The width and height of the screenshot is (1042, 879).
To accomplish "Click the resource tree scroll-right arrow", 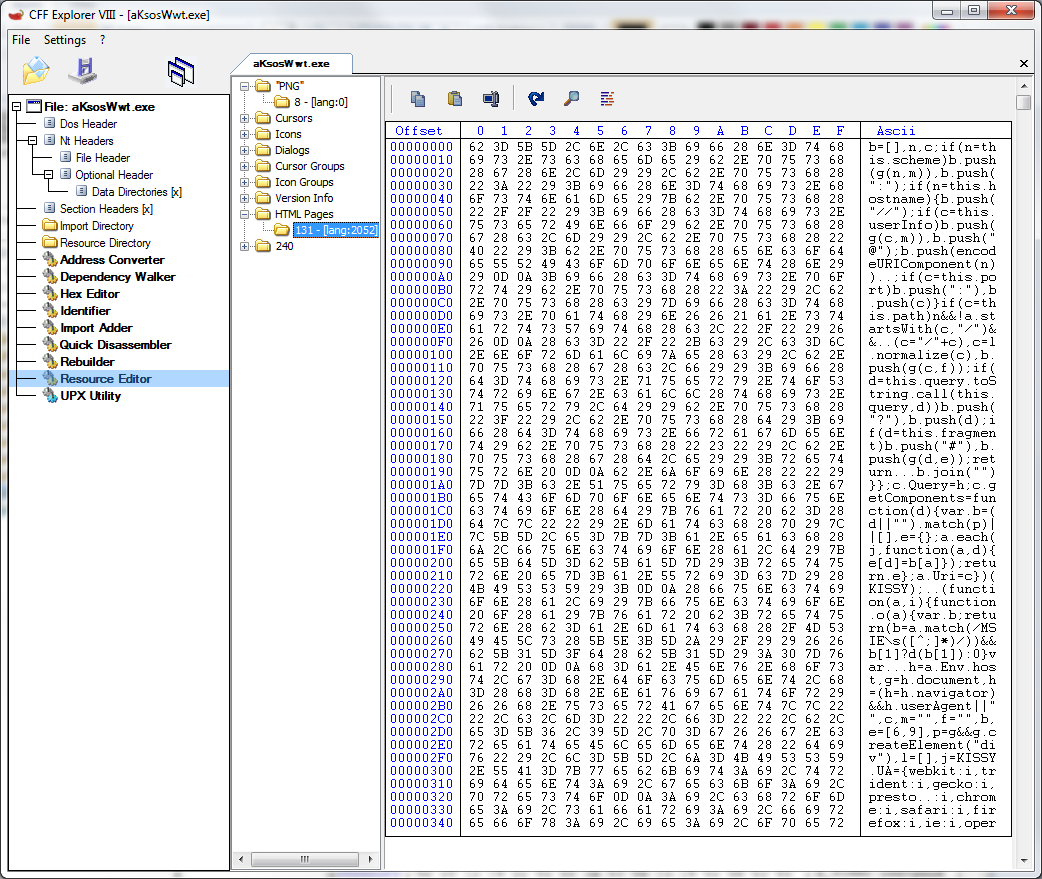I will pos(369,859).
